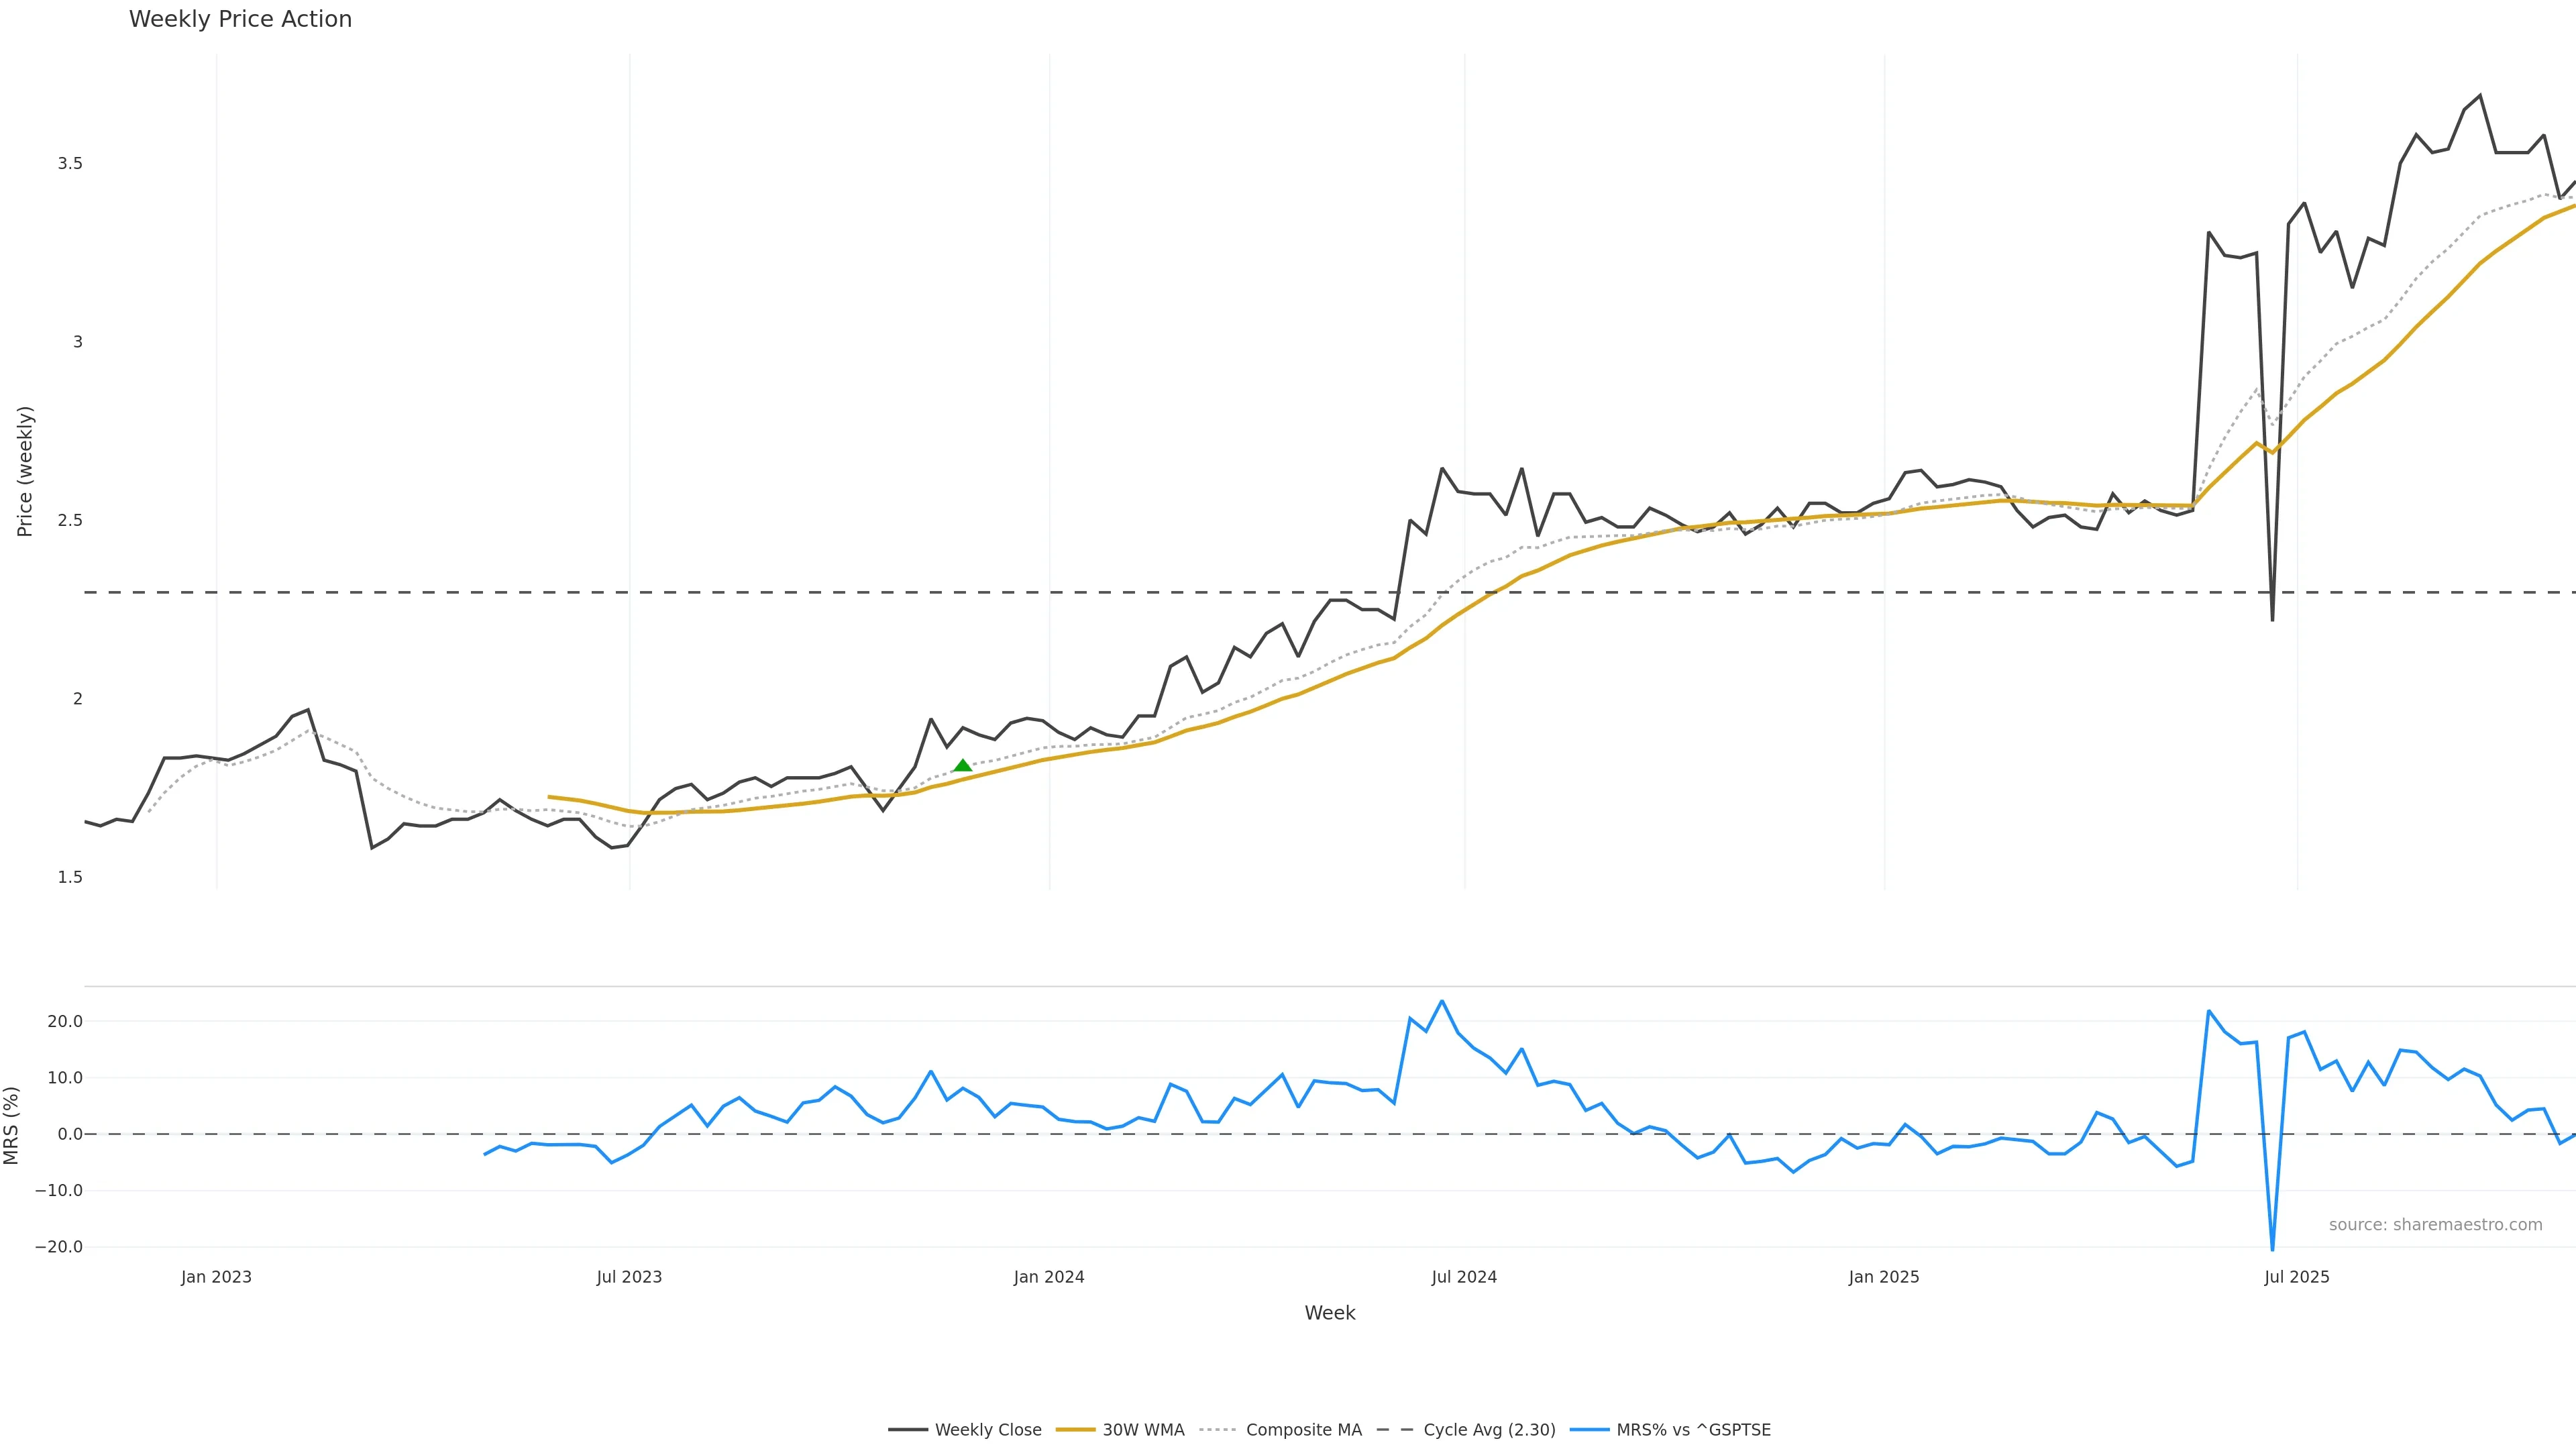Click the dashed Cycle Avg legend swatch
This screenshot has width=2576, height=1449.
click(x=1395, y=1430)
